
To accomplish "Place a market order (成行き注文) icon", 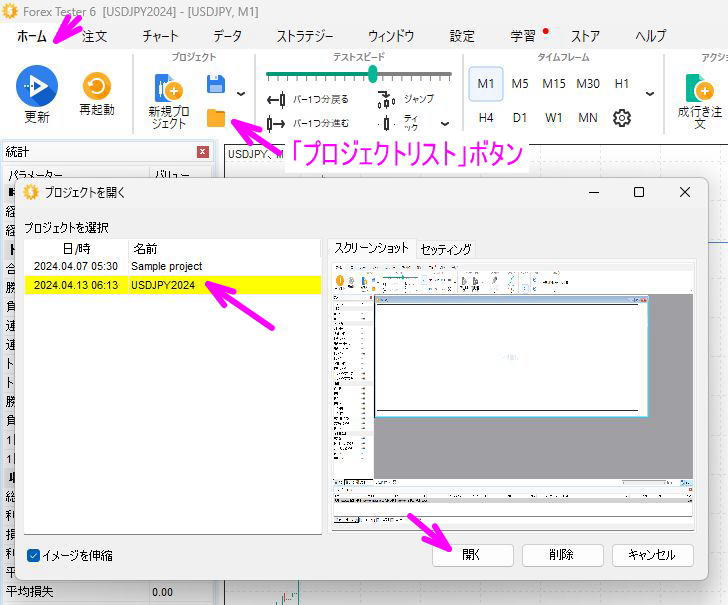I will [x=699, y=88].
